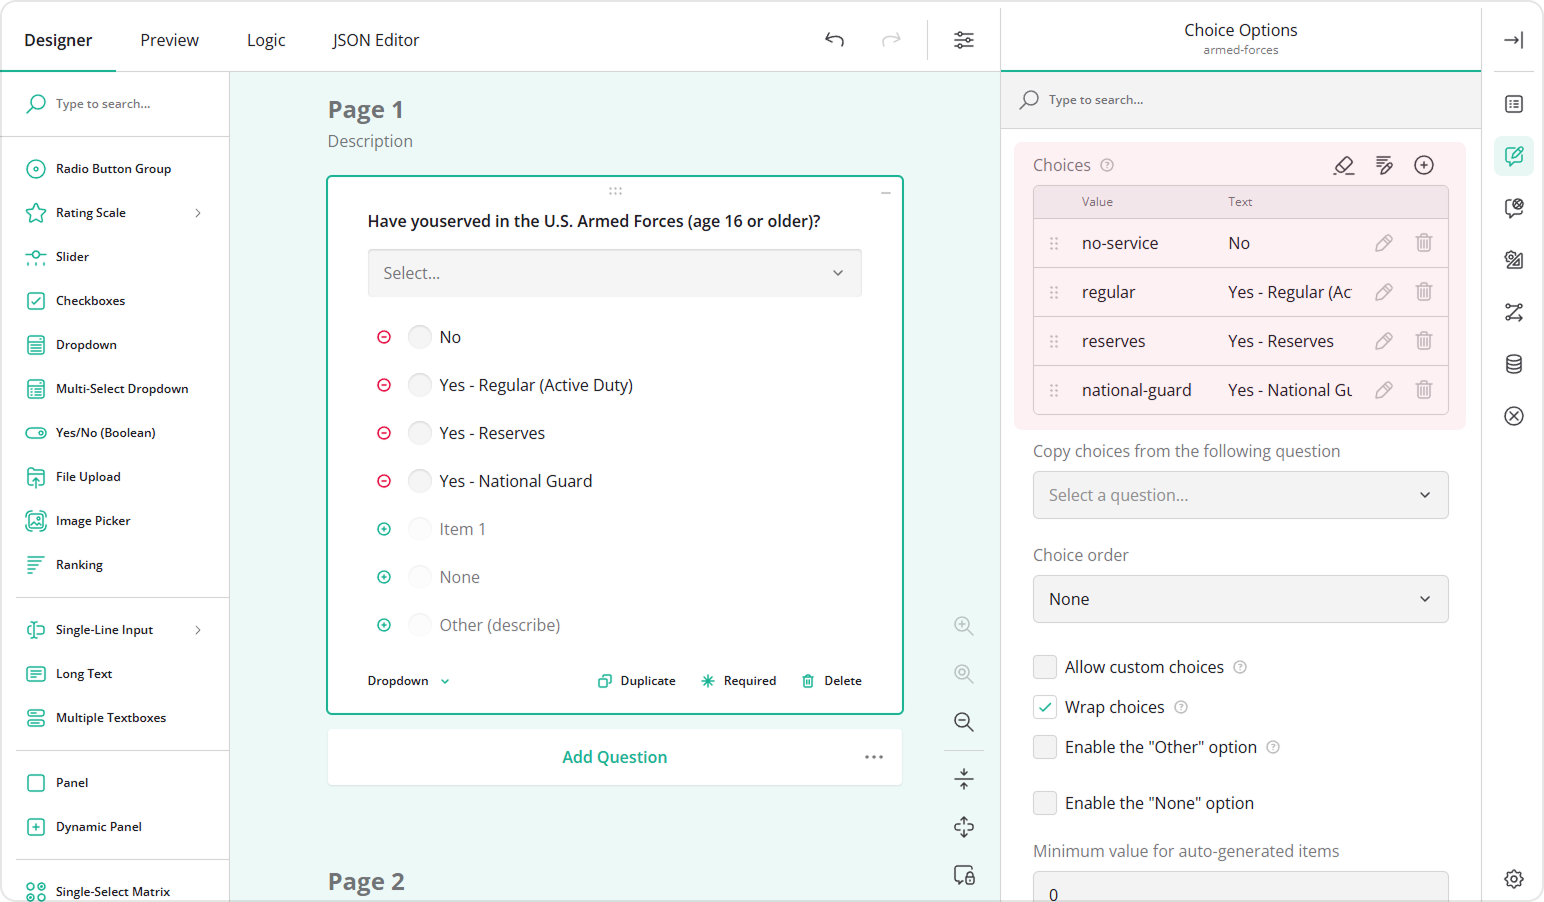This screenshot has width=1544, height=902.
Task: Open bulk text edit of choices via pencil-list icon
Action: [1384, 165]
